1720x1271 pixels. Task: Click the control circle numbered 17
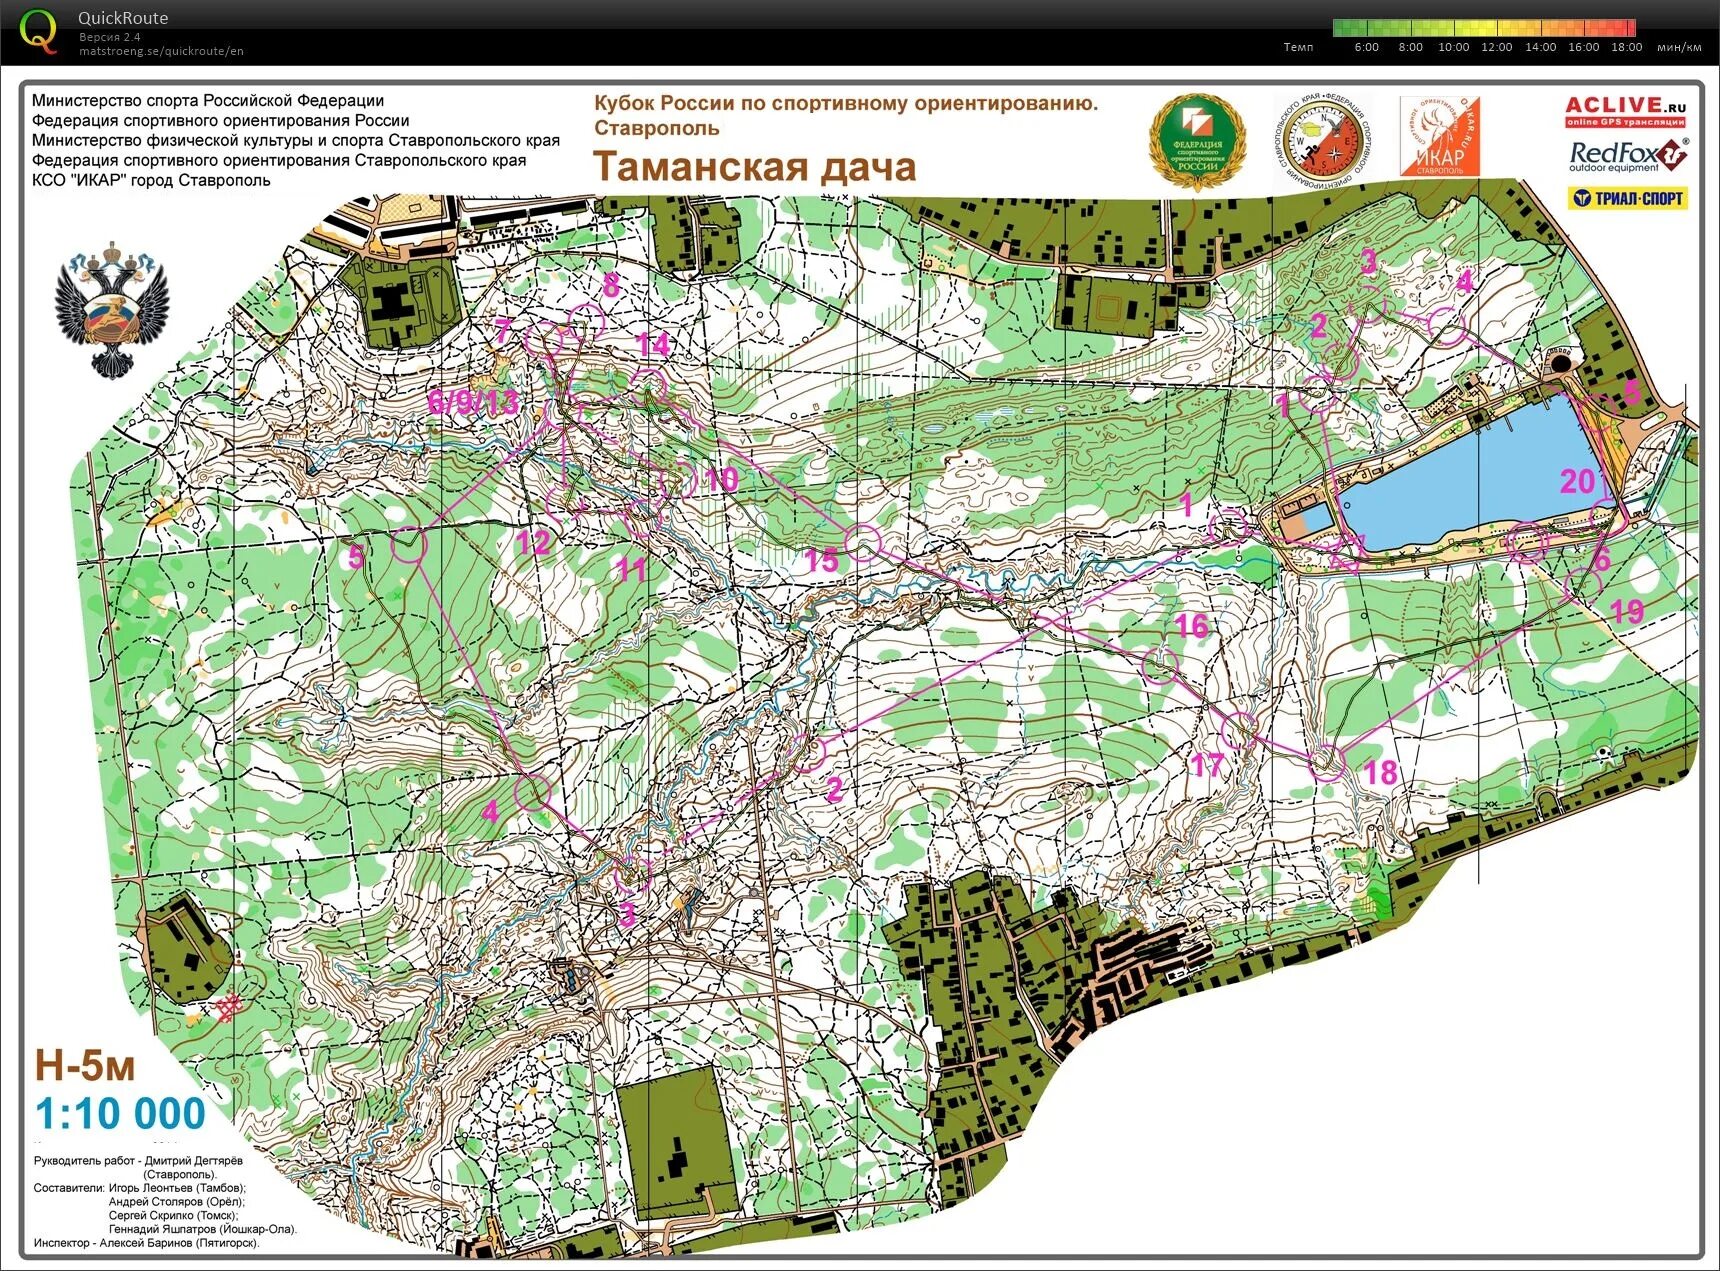click(x=1239, y=730)
